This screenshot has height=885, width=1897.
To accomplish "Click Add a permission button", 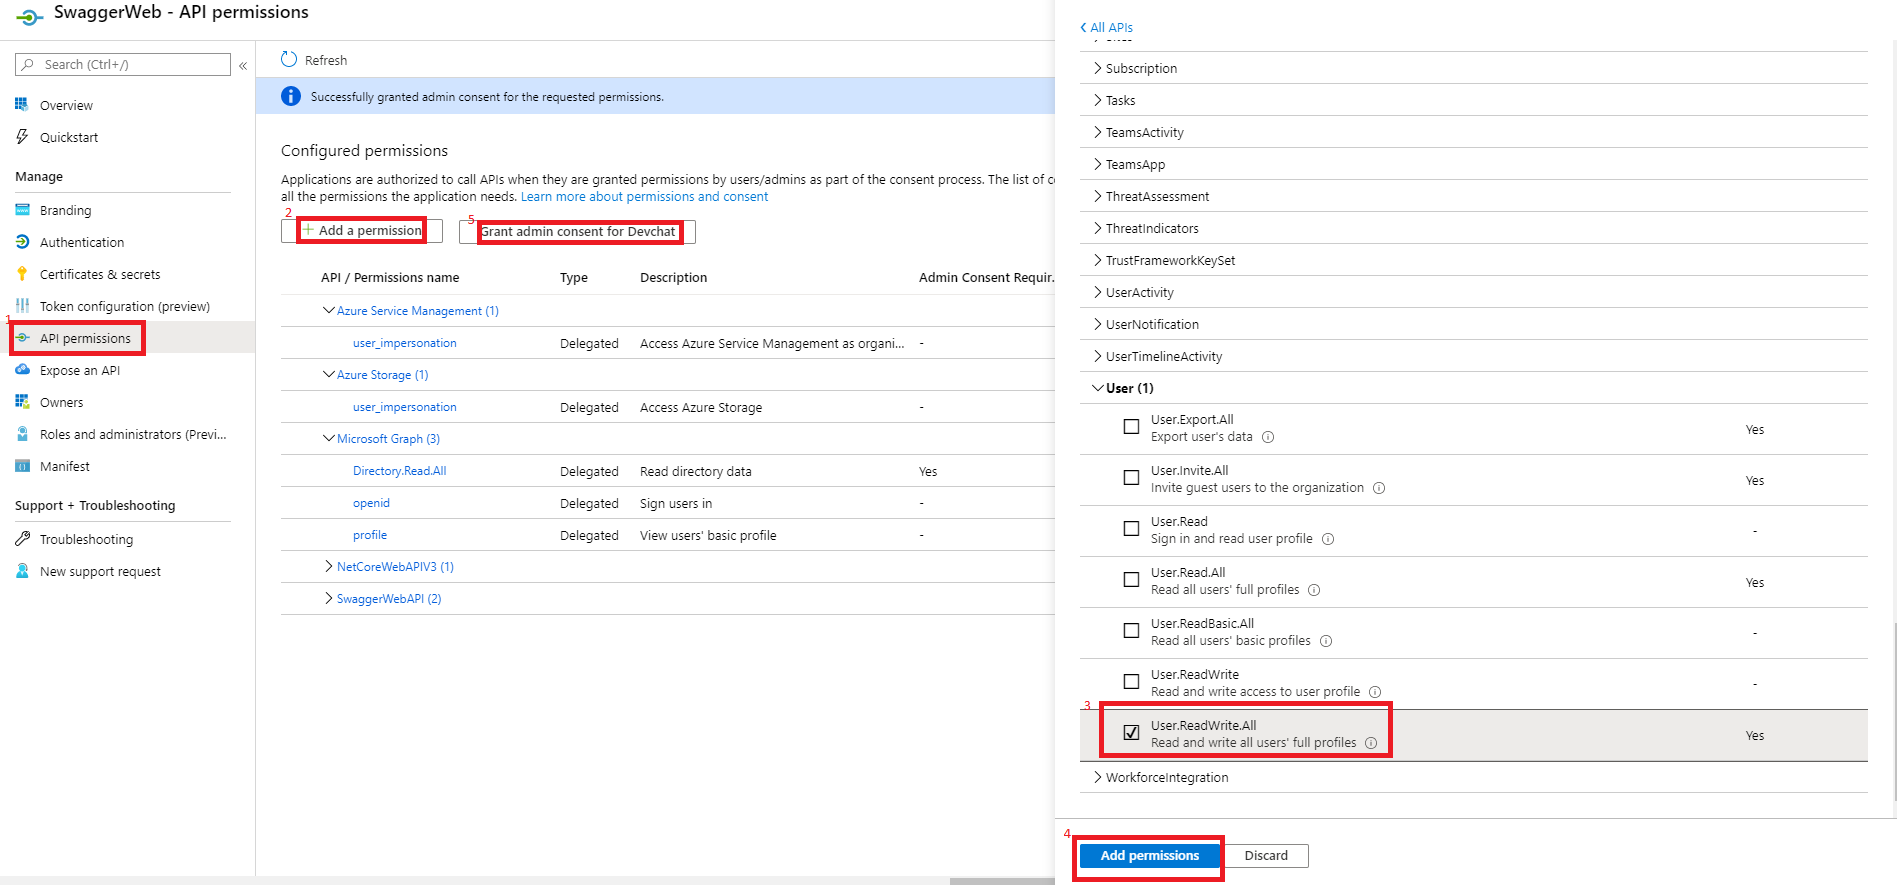I will coord(361,231).
